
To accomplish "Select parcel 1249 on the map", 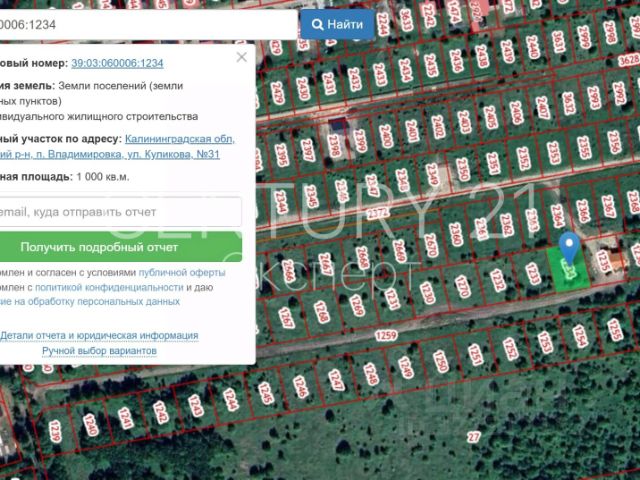I will pos(406,367).
